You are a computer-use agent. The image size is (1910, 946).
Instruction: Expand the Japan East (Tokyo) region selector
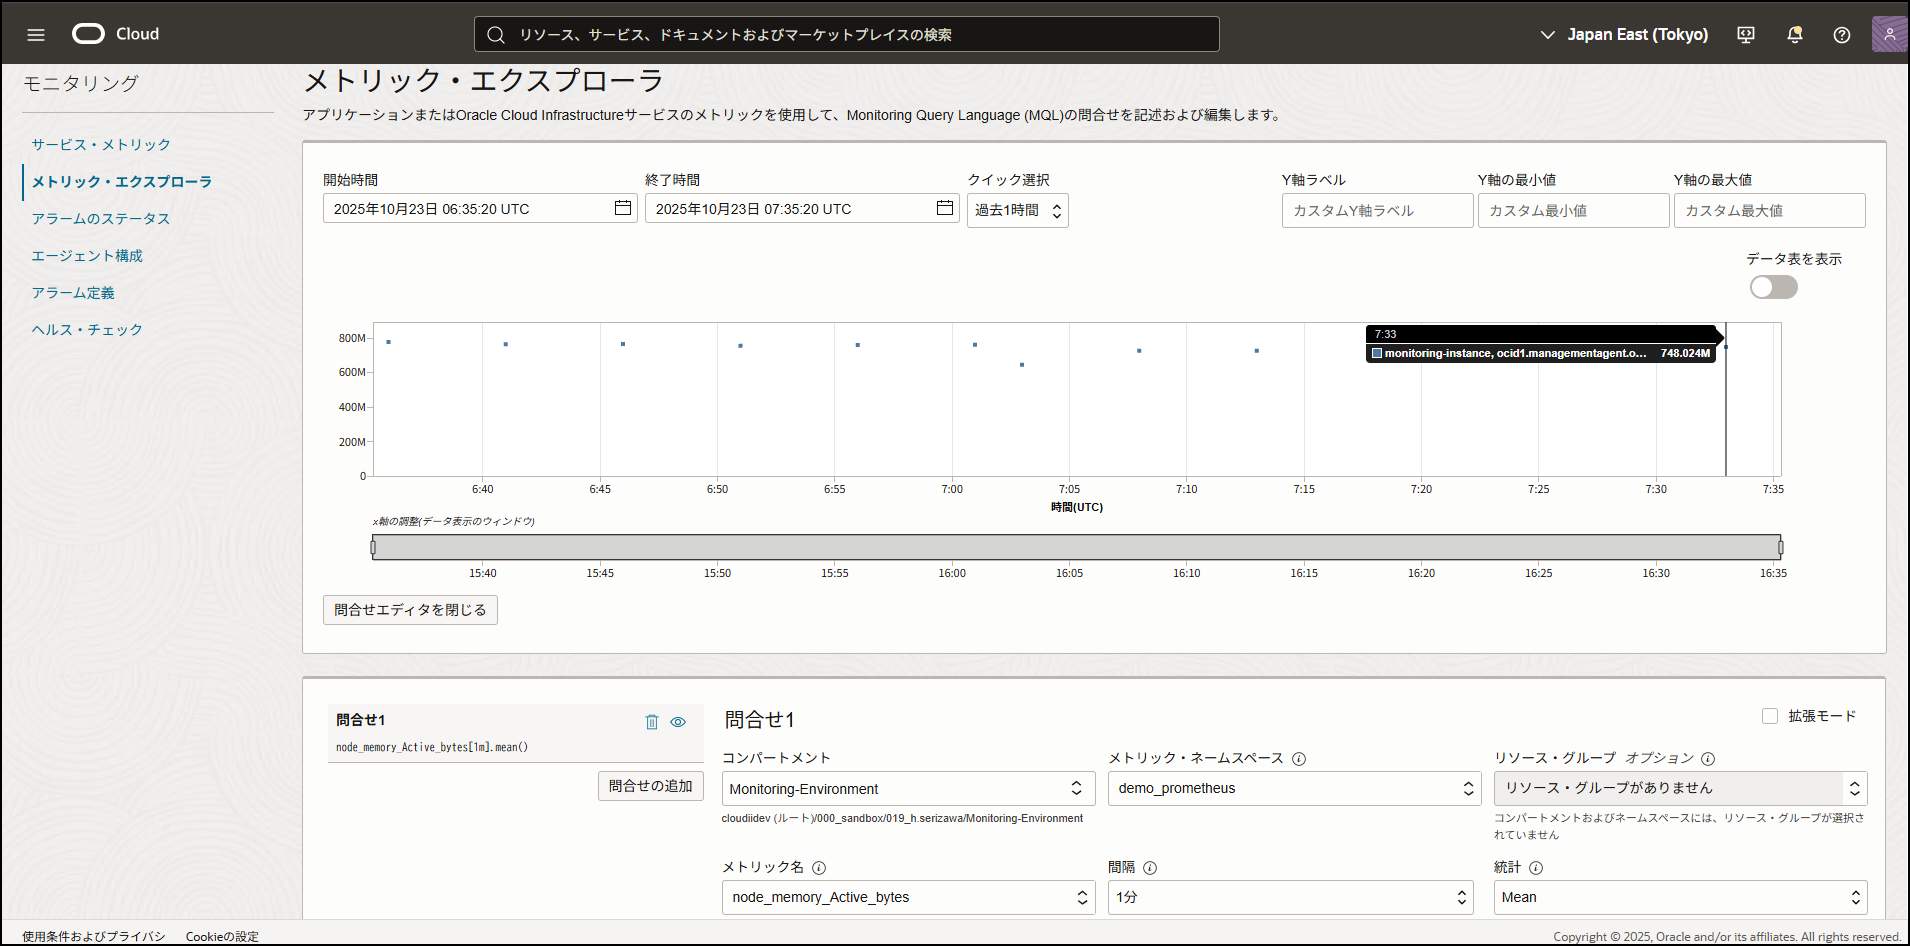(1624, 35)
